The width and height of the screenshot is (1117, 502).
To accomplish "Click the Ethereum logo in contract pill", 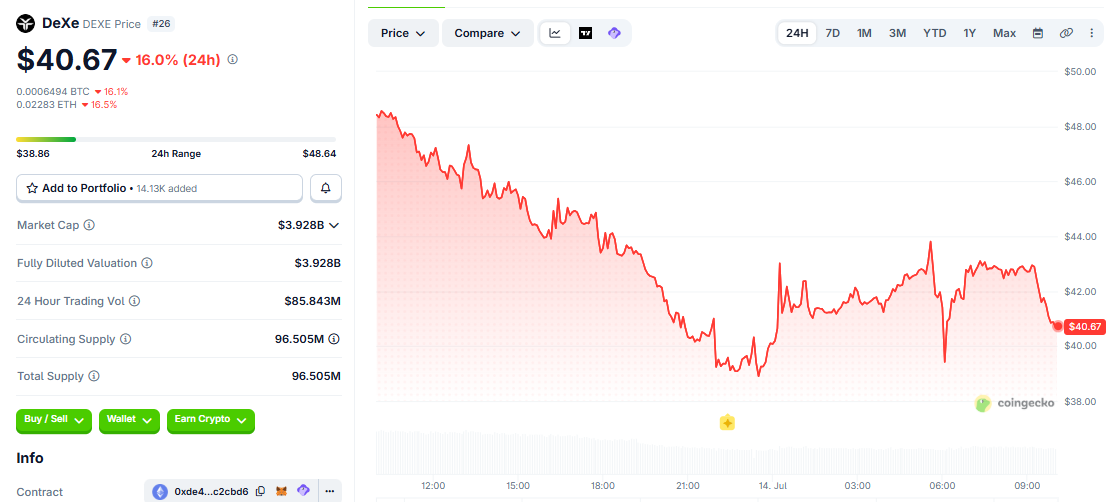I will (158, 491).
